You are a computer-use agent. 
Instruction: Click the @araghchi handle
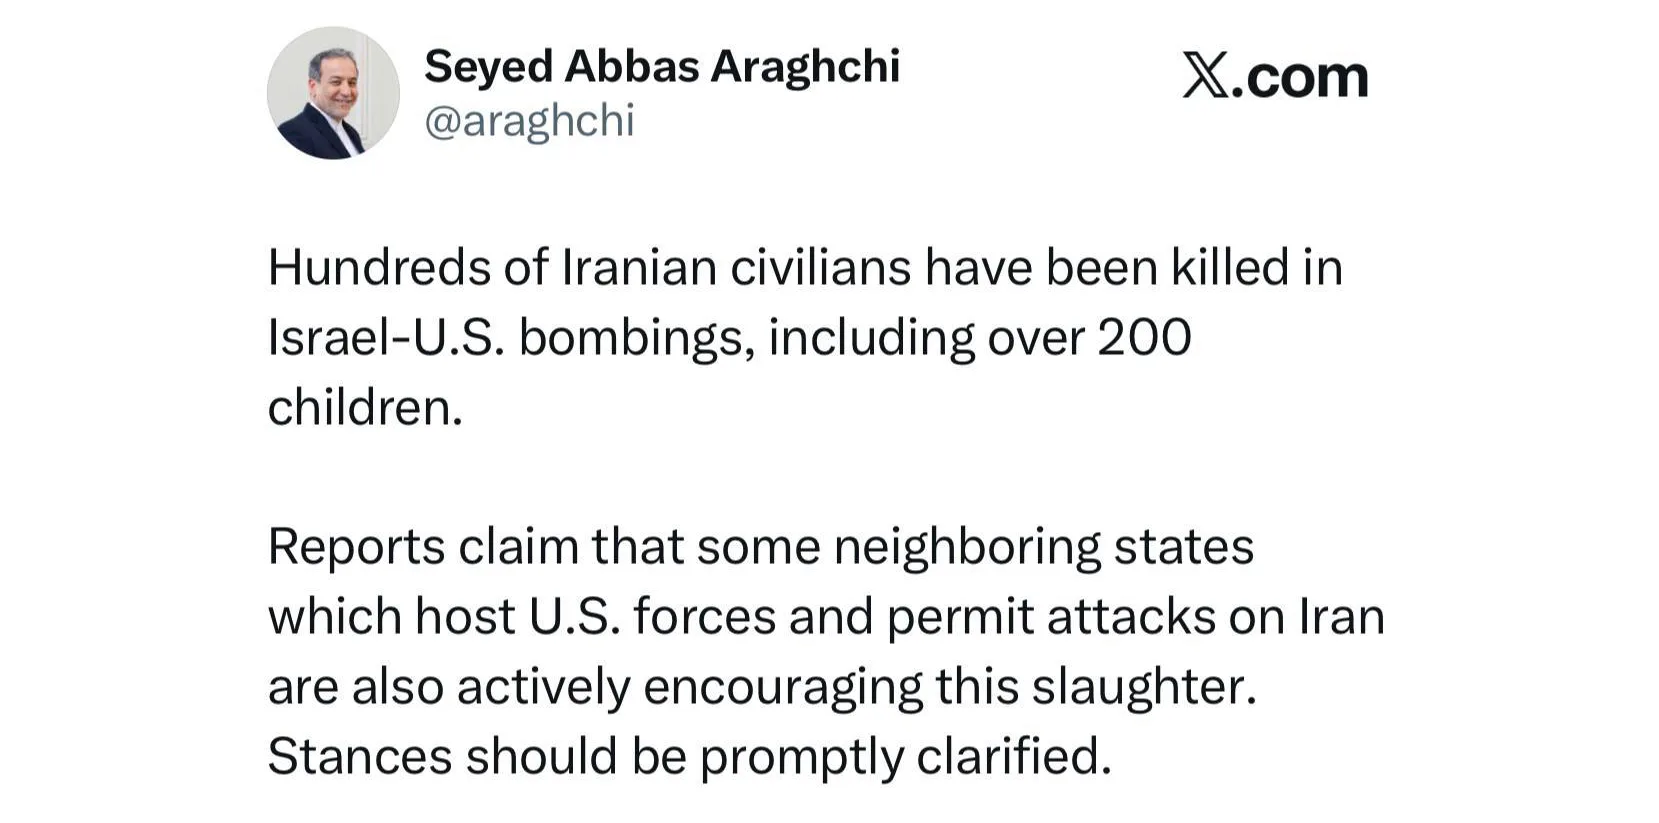[x=529, y=121]
